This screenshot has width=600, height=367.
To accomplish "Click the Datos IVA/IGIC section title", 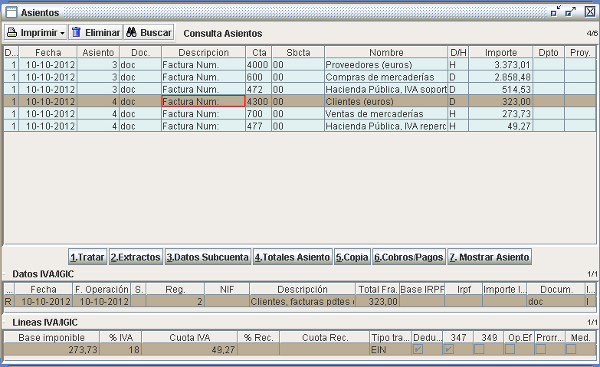I will (43, 274).
